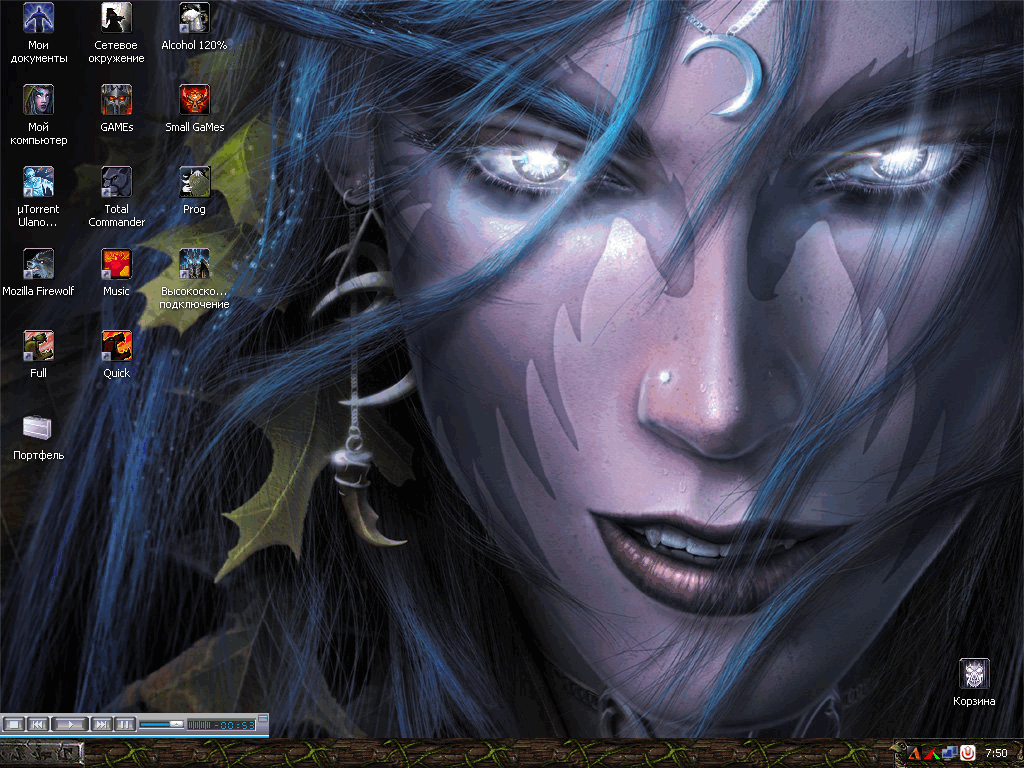Open the GAMEs folder icon
This screenshot has width=1024, height=768.
(116, 100)
